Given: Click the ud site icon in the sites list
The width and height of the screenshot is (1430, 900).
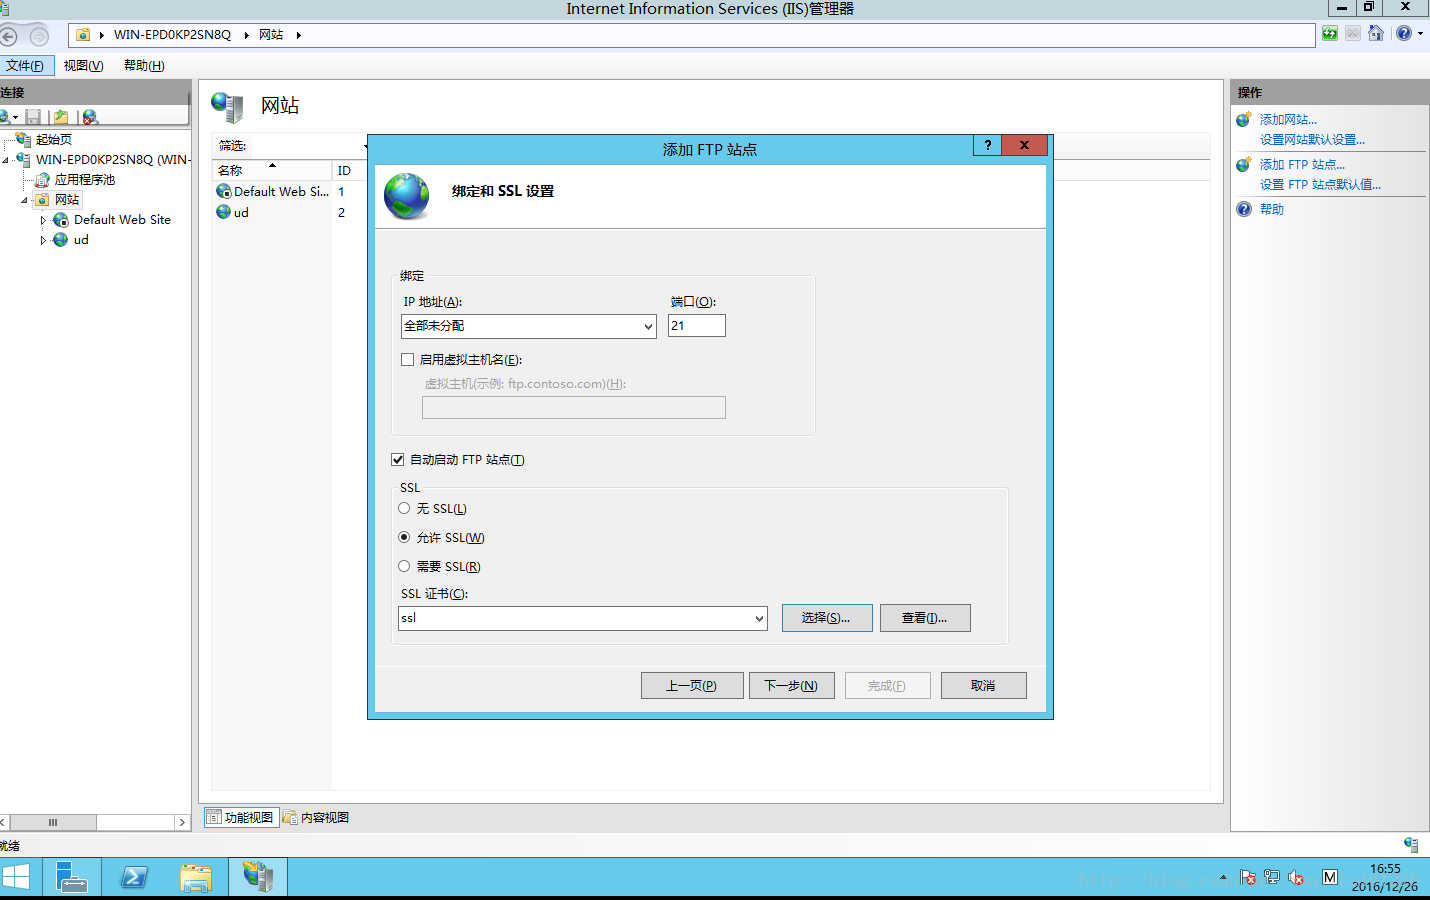Looking at the screenshot, I should [x=224, y=212].
